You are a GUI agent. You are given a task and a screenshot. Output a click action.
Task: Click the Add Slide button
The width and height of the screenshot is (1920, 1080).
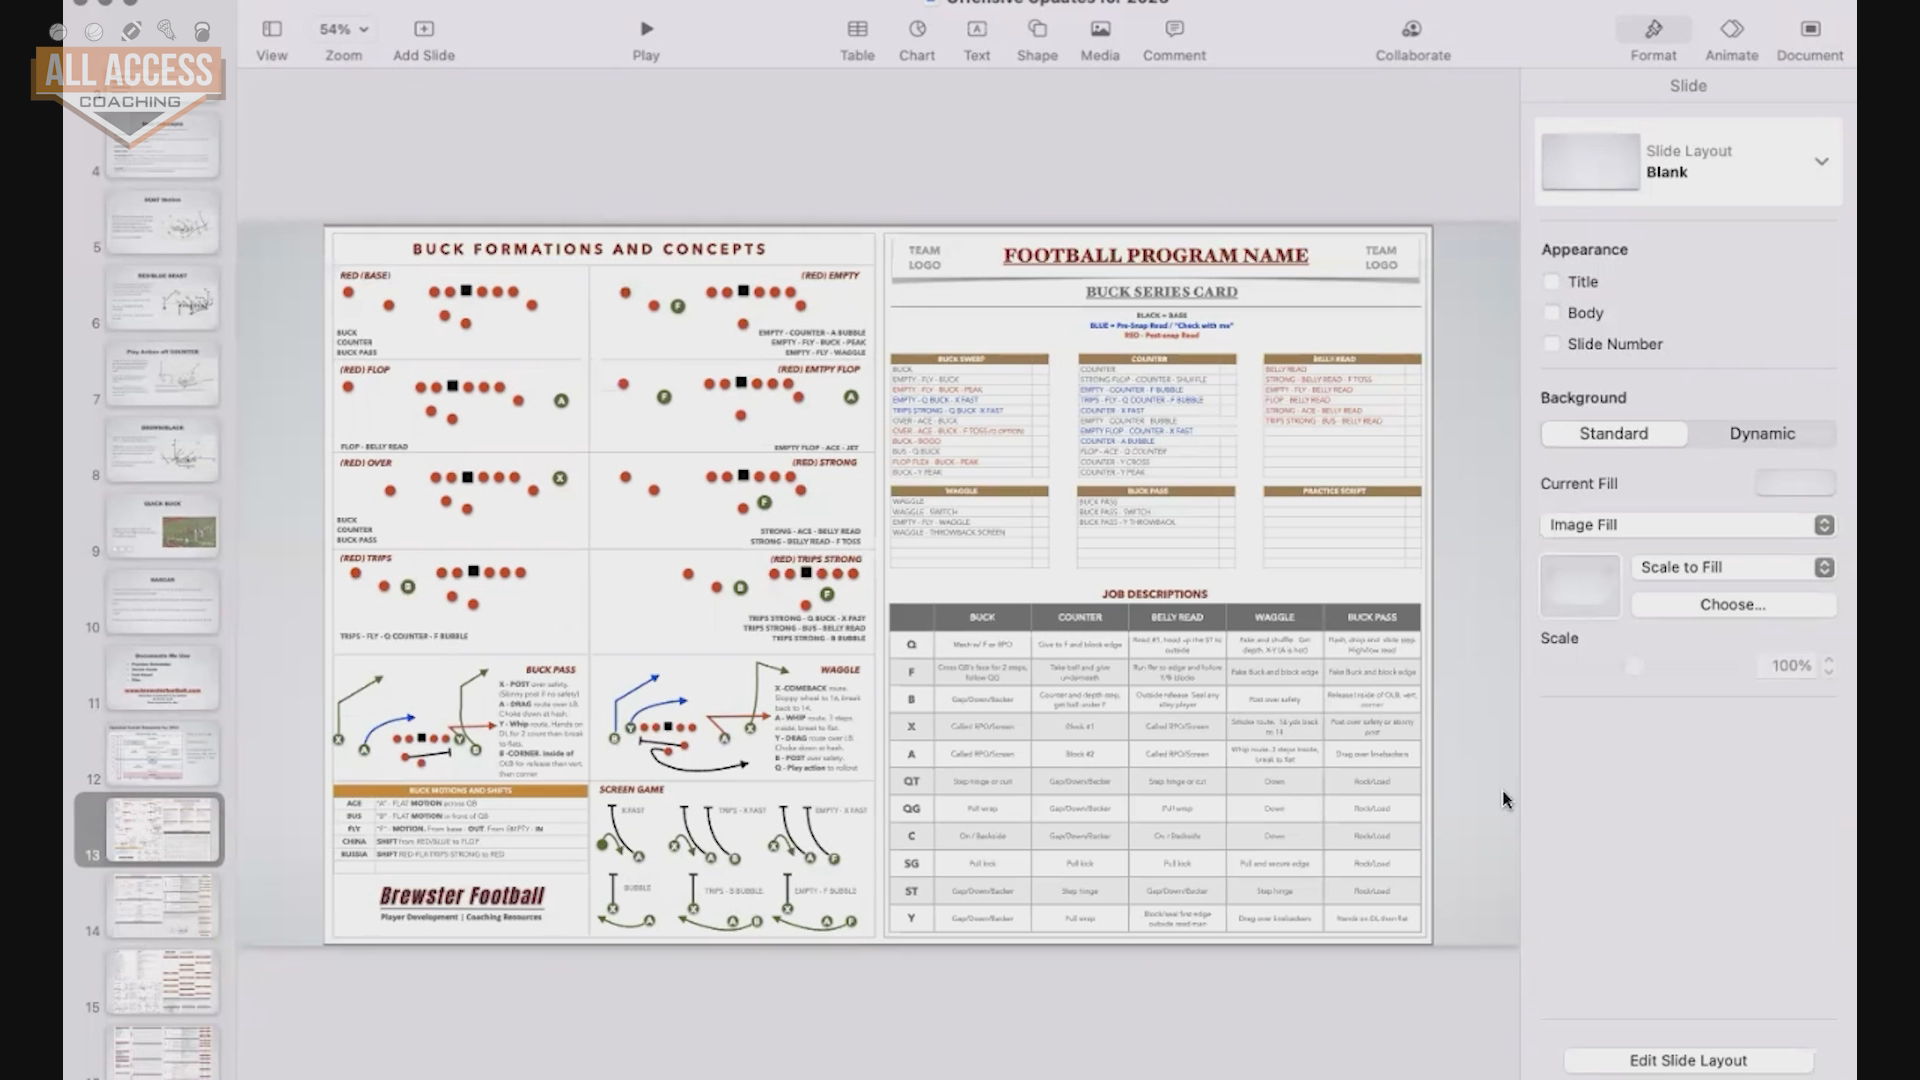point(424,41)
